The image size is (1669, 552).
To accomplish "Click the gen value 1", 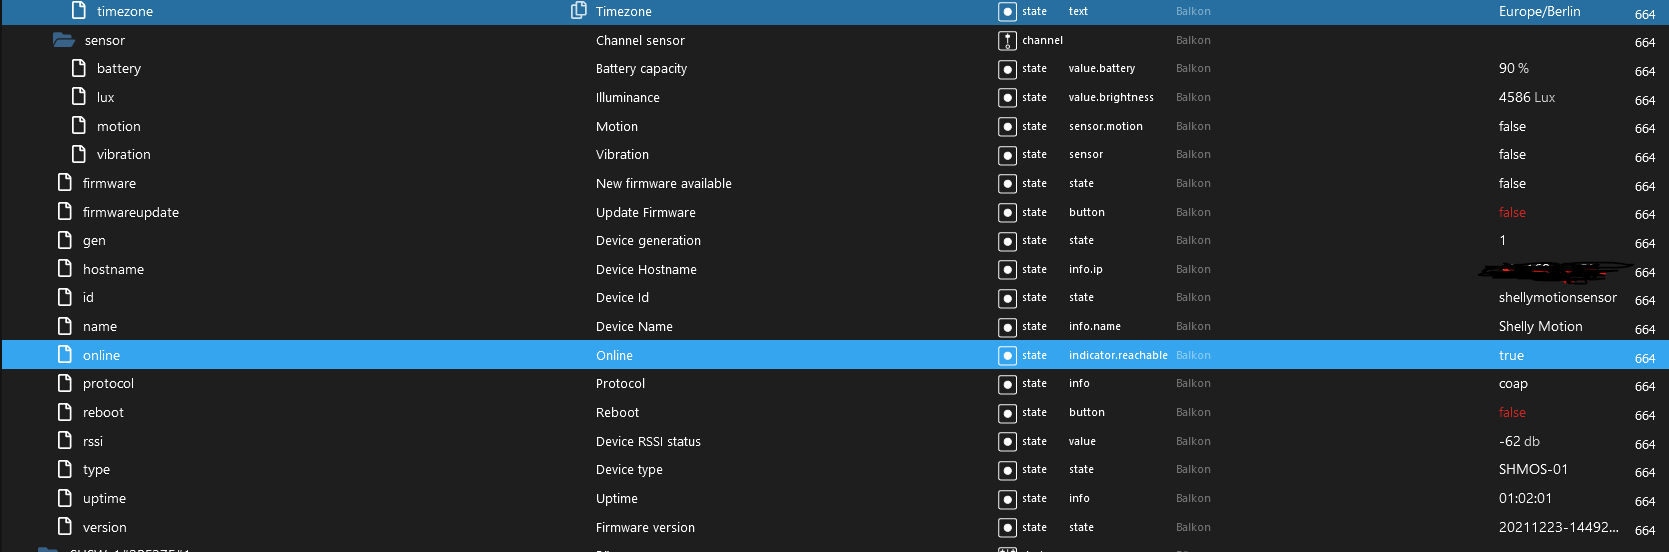I will [1502, 240].
